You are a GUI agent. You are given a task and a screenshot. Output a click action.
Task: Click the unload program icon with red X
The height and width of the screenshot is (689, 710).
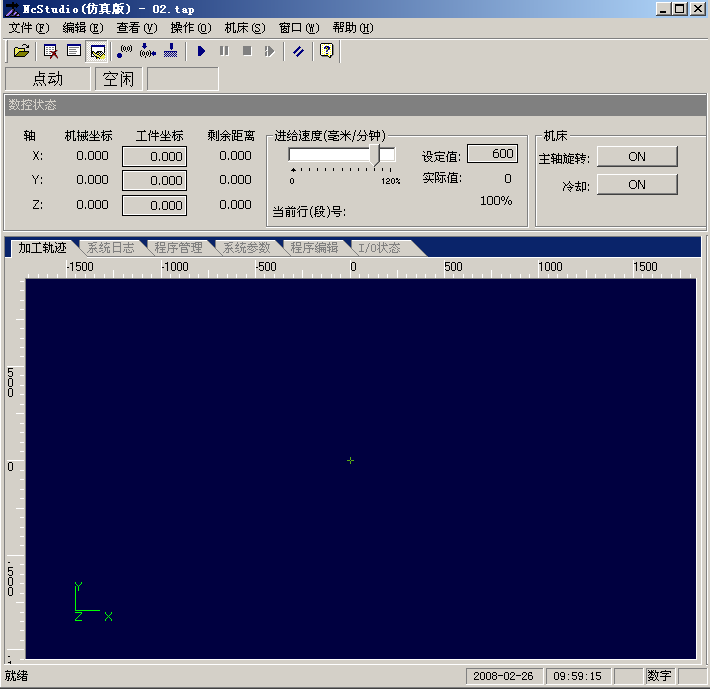(51, 51)
